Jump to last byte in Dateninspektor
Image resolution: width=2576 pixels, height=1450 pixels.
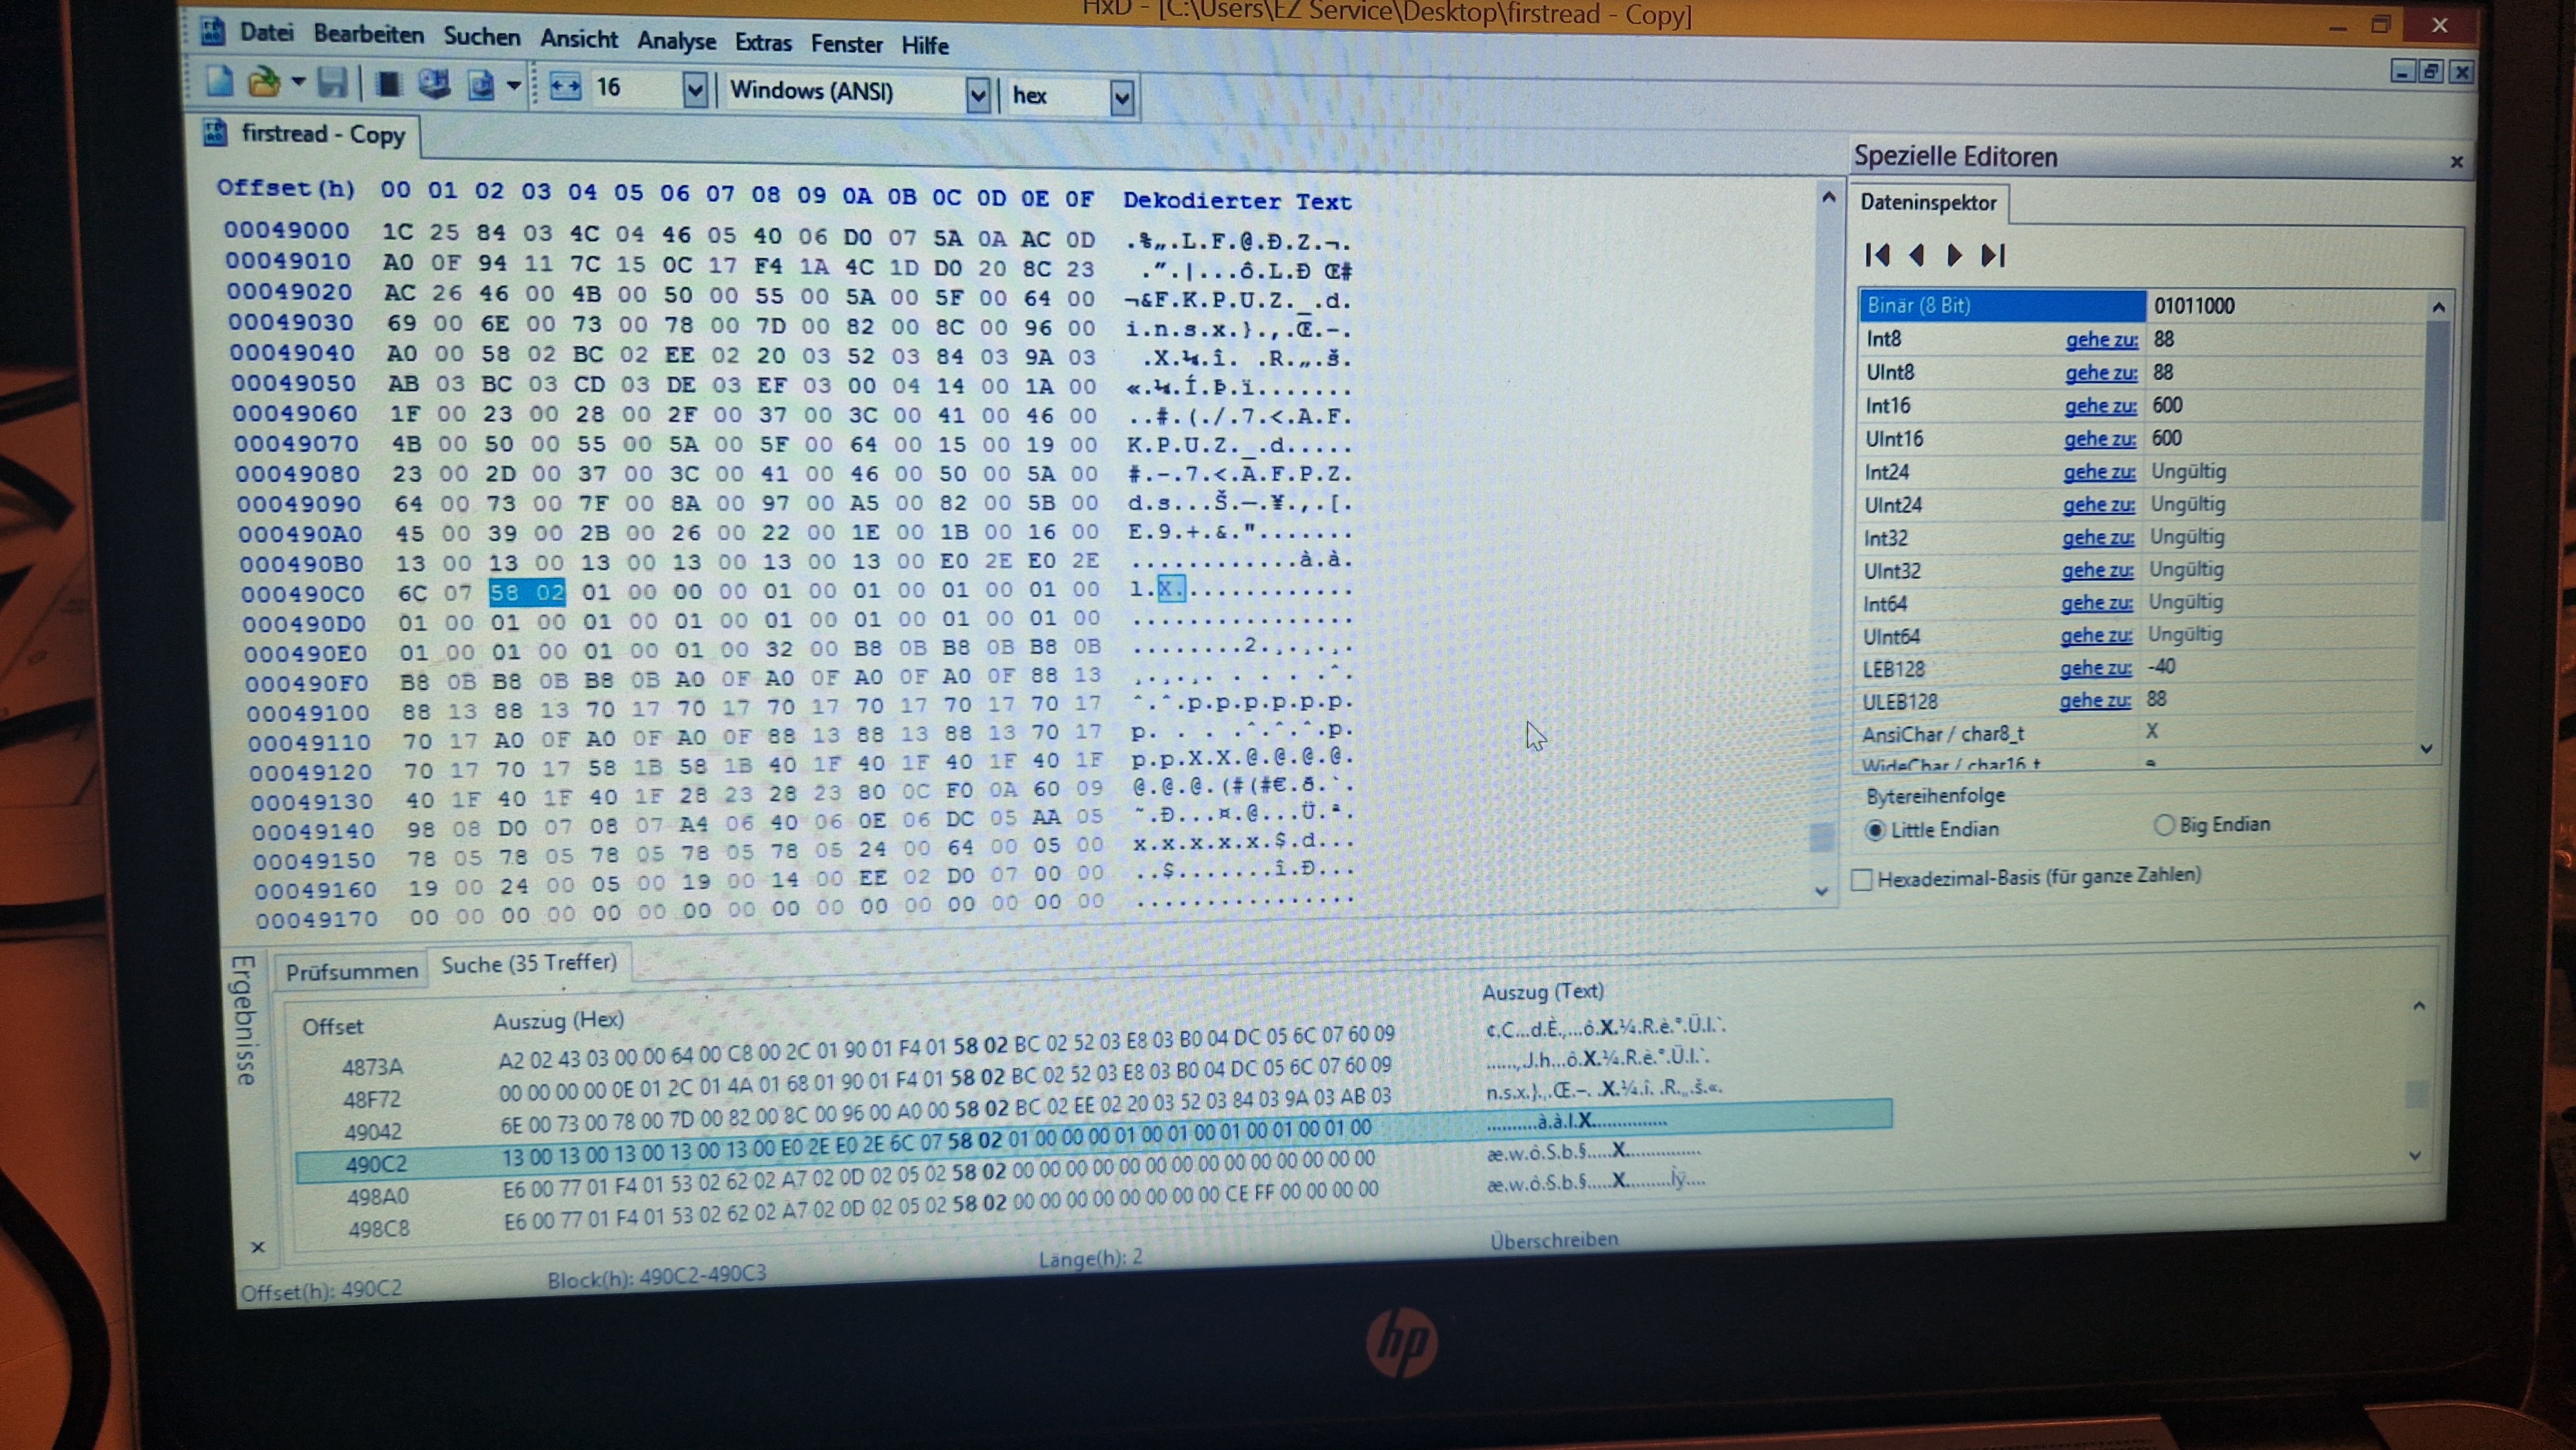pyautogui.click(x=1993, y=255)
